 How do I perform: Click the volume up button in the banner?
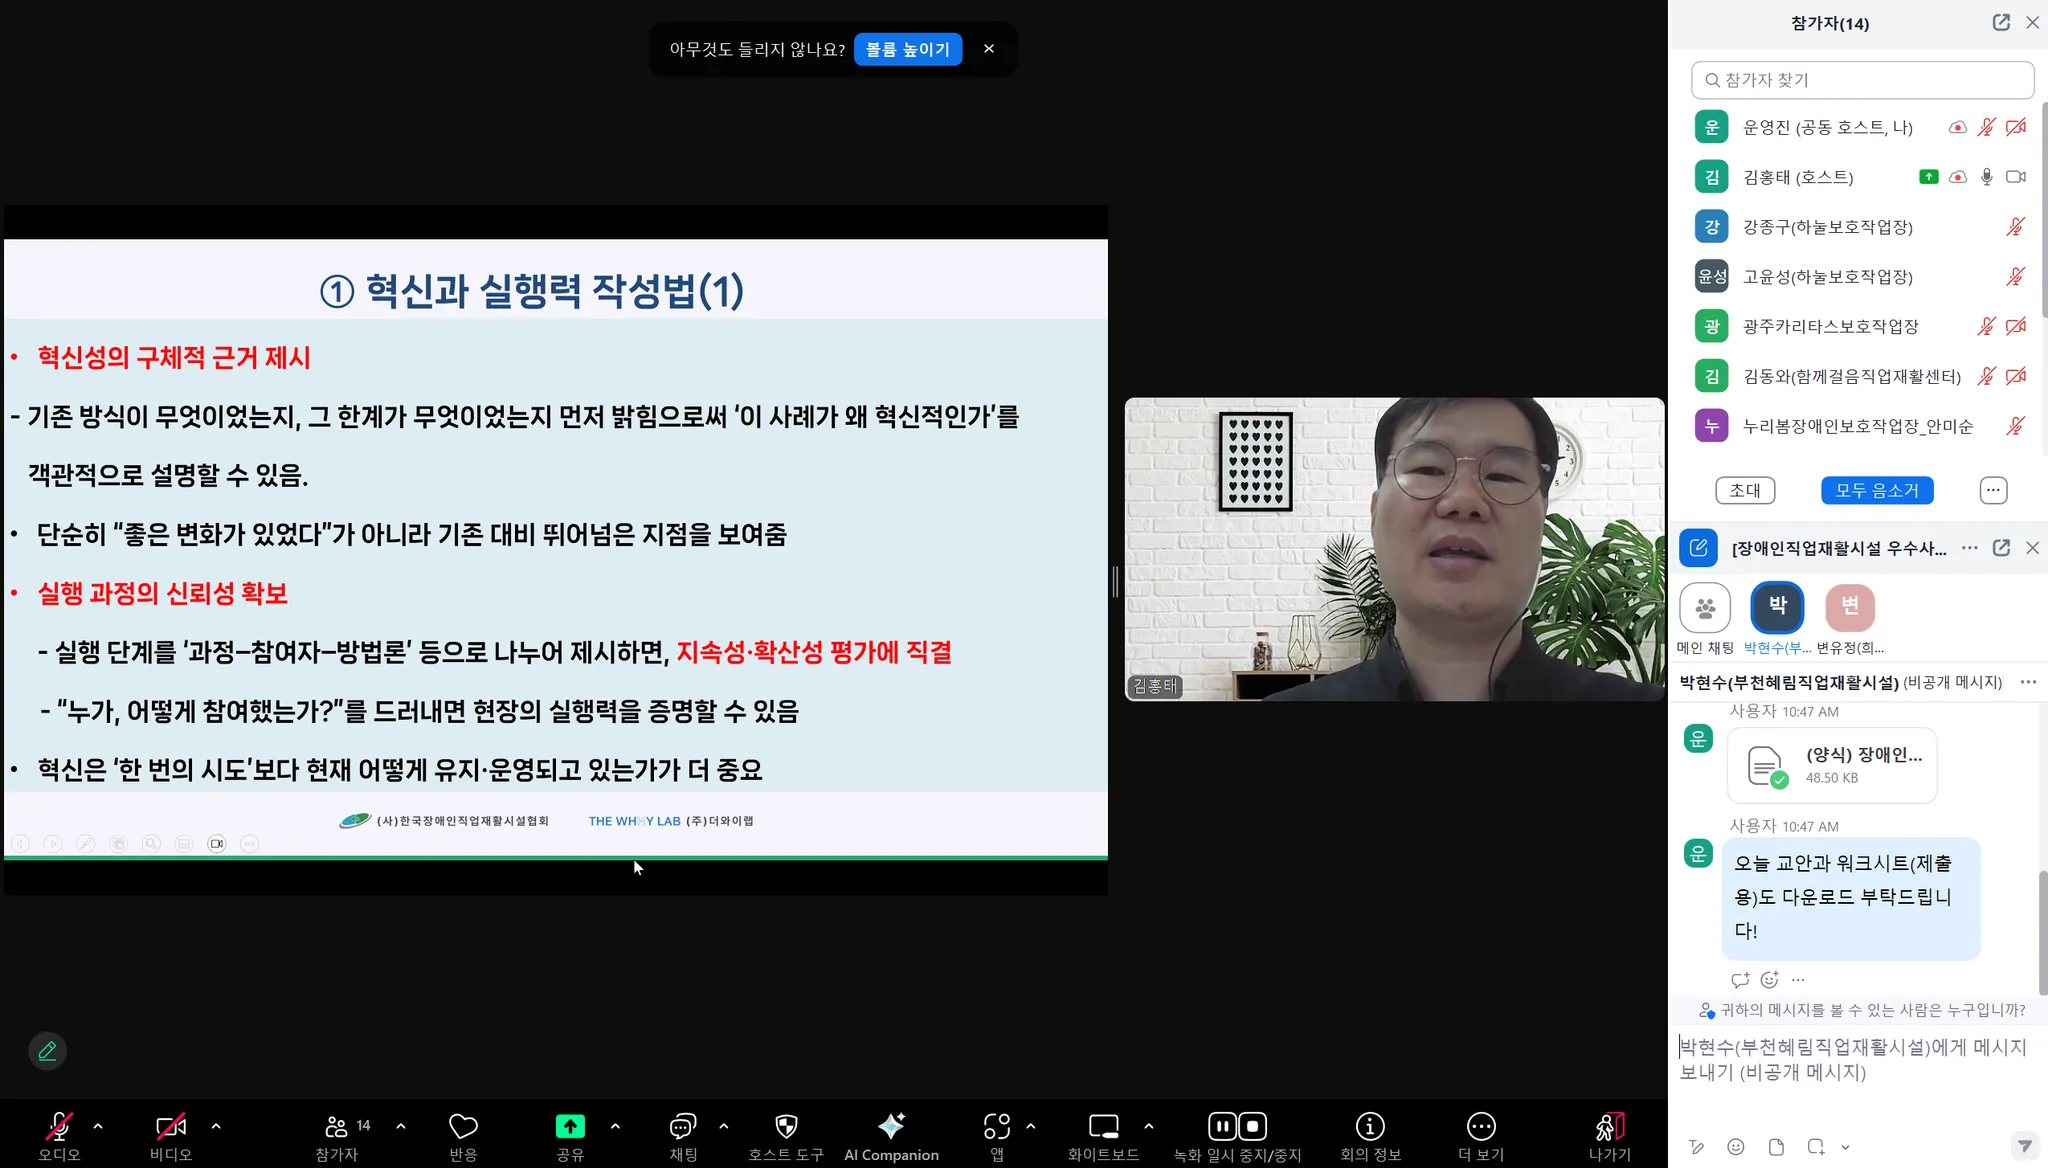907,49
